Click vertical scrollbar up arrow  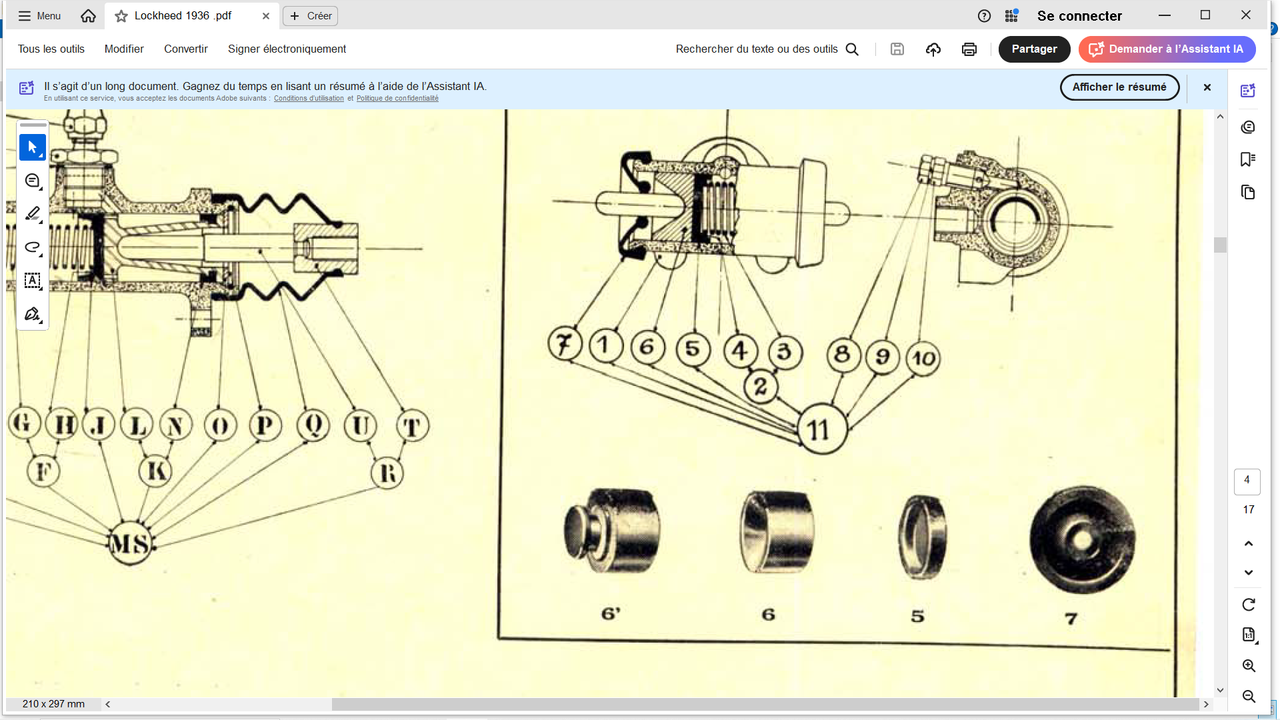coord(1220,117)
